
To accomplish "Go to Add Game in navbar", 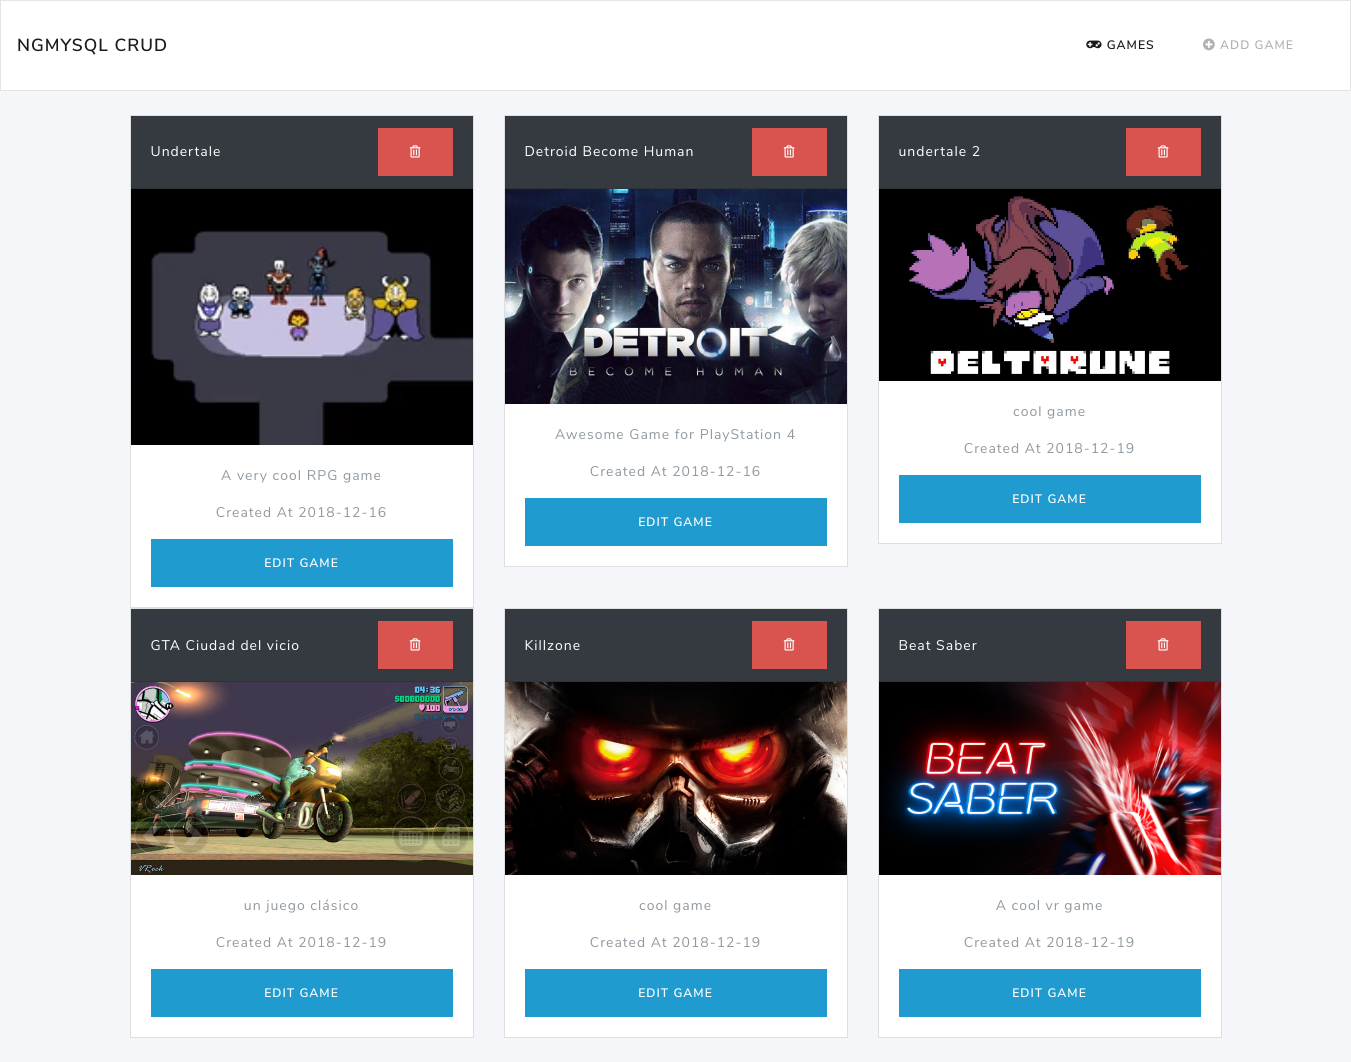I will click(1248, 45).
